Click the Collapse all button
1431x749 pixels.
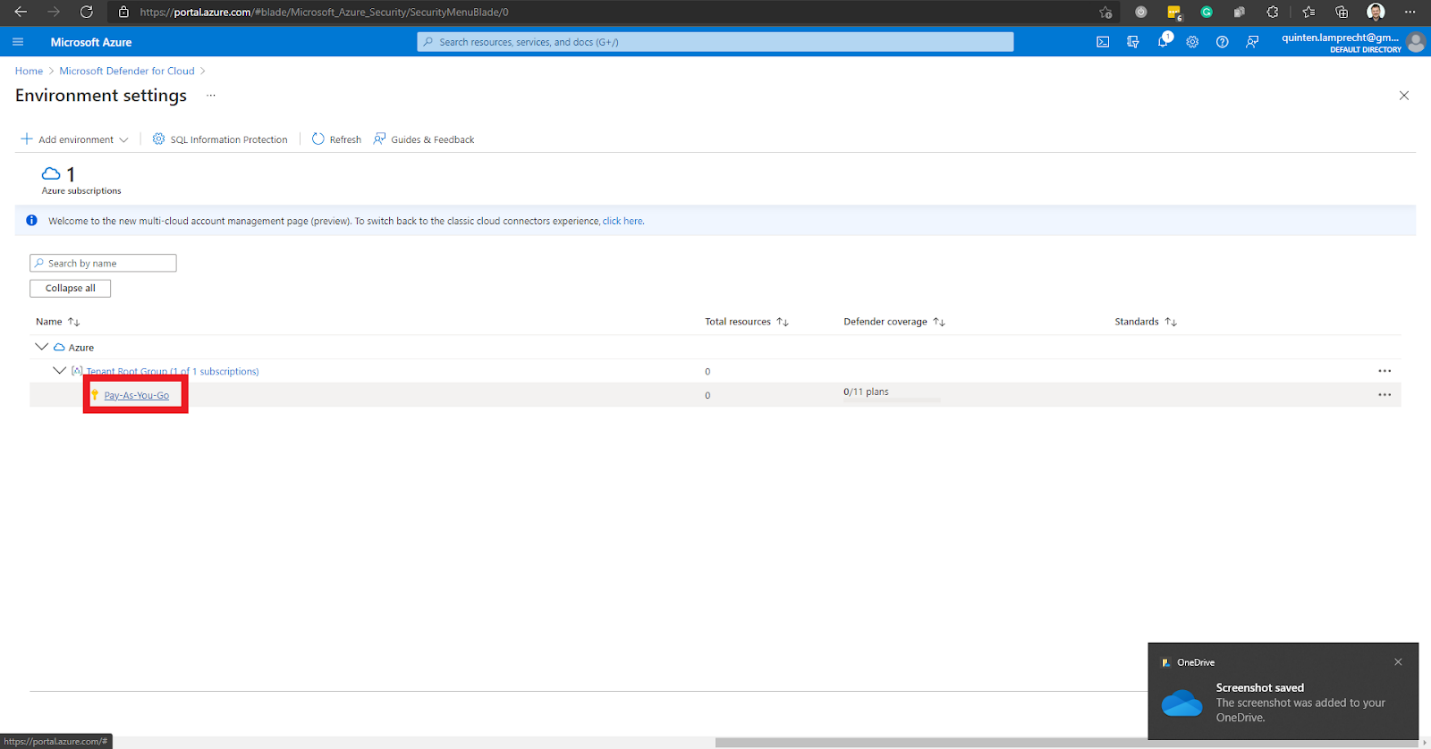pos(70,288)
